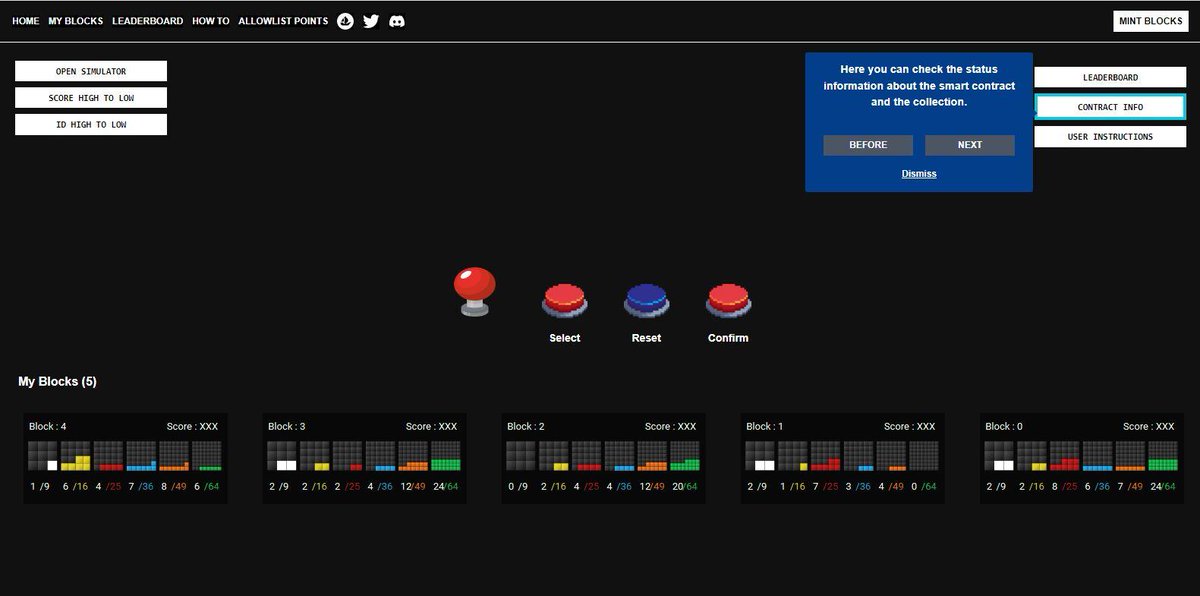Screen dimensions: 1200x596
Task: Click Block 3's green grid tile
Action: pos(446,456)
